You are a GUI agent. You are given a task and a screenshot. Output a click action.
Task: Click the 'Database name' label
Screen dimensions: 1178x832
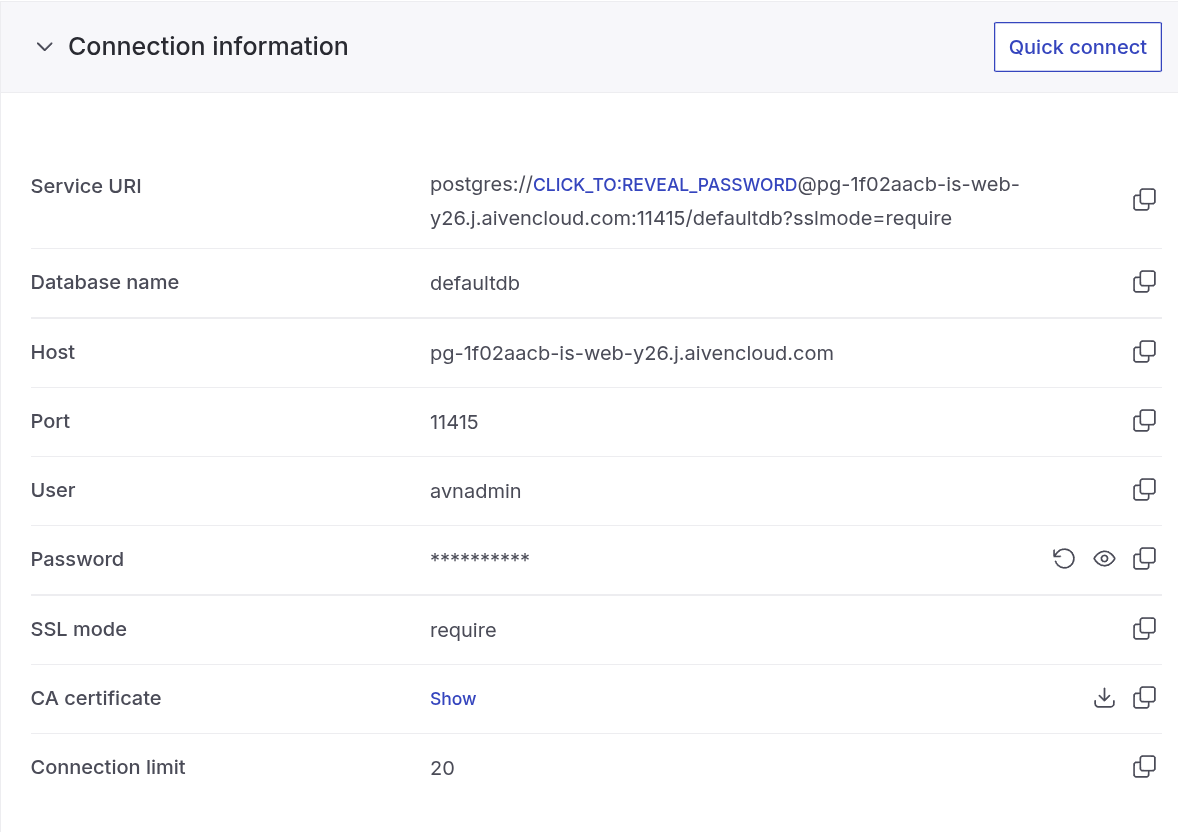(x=104, y=283)
